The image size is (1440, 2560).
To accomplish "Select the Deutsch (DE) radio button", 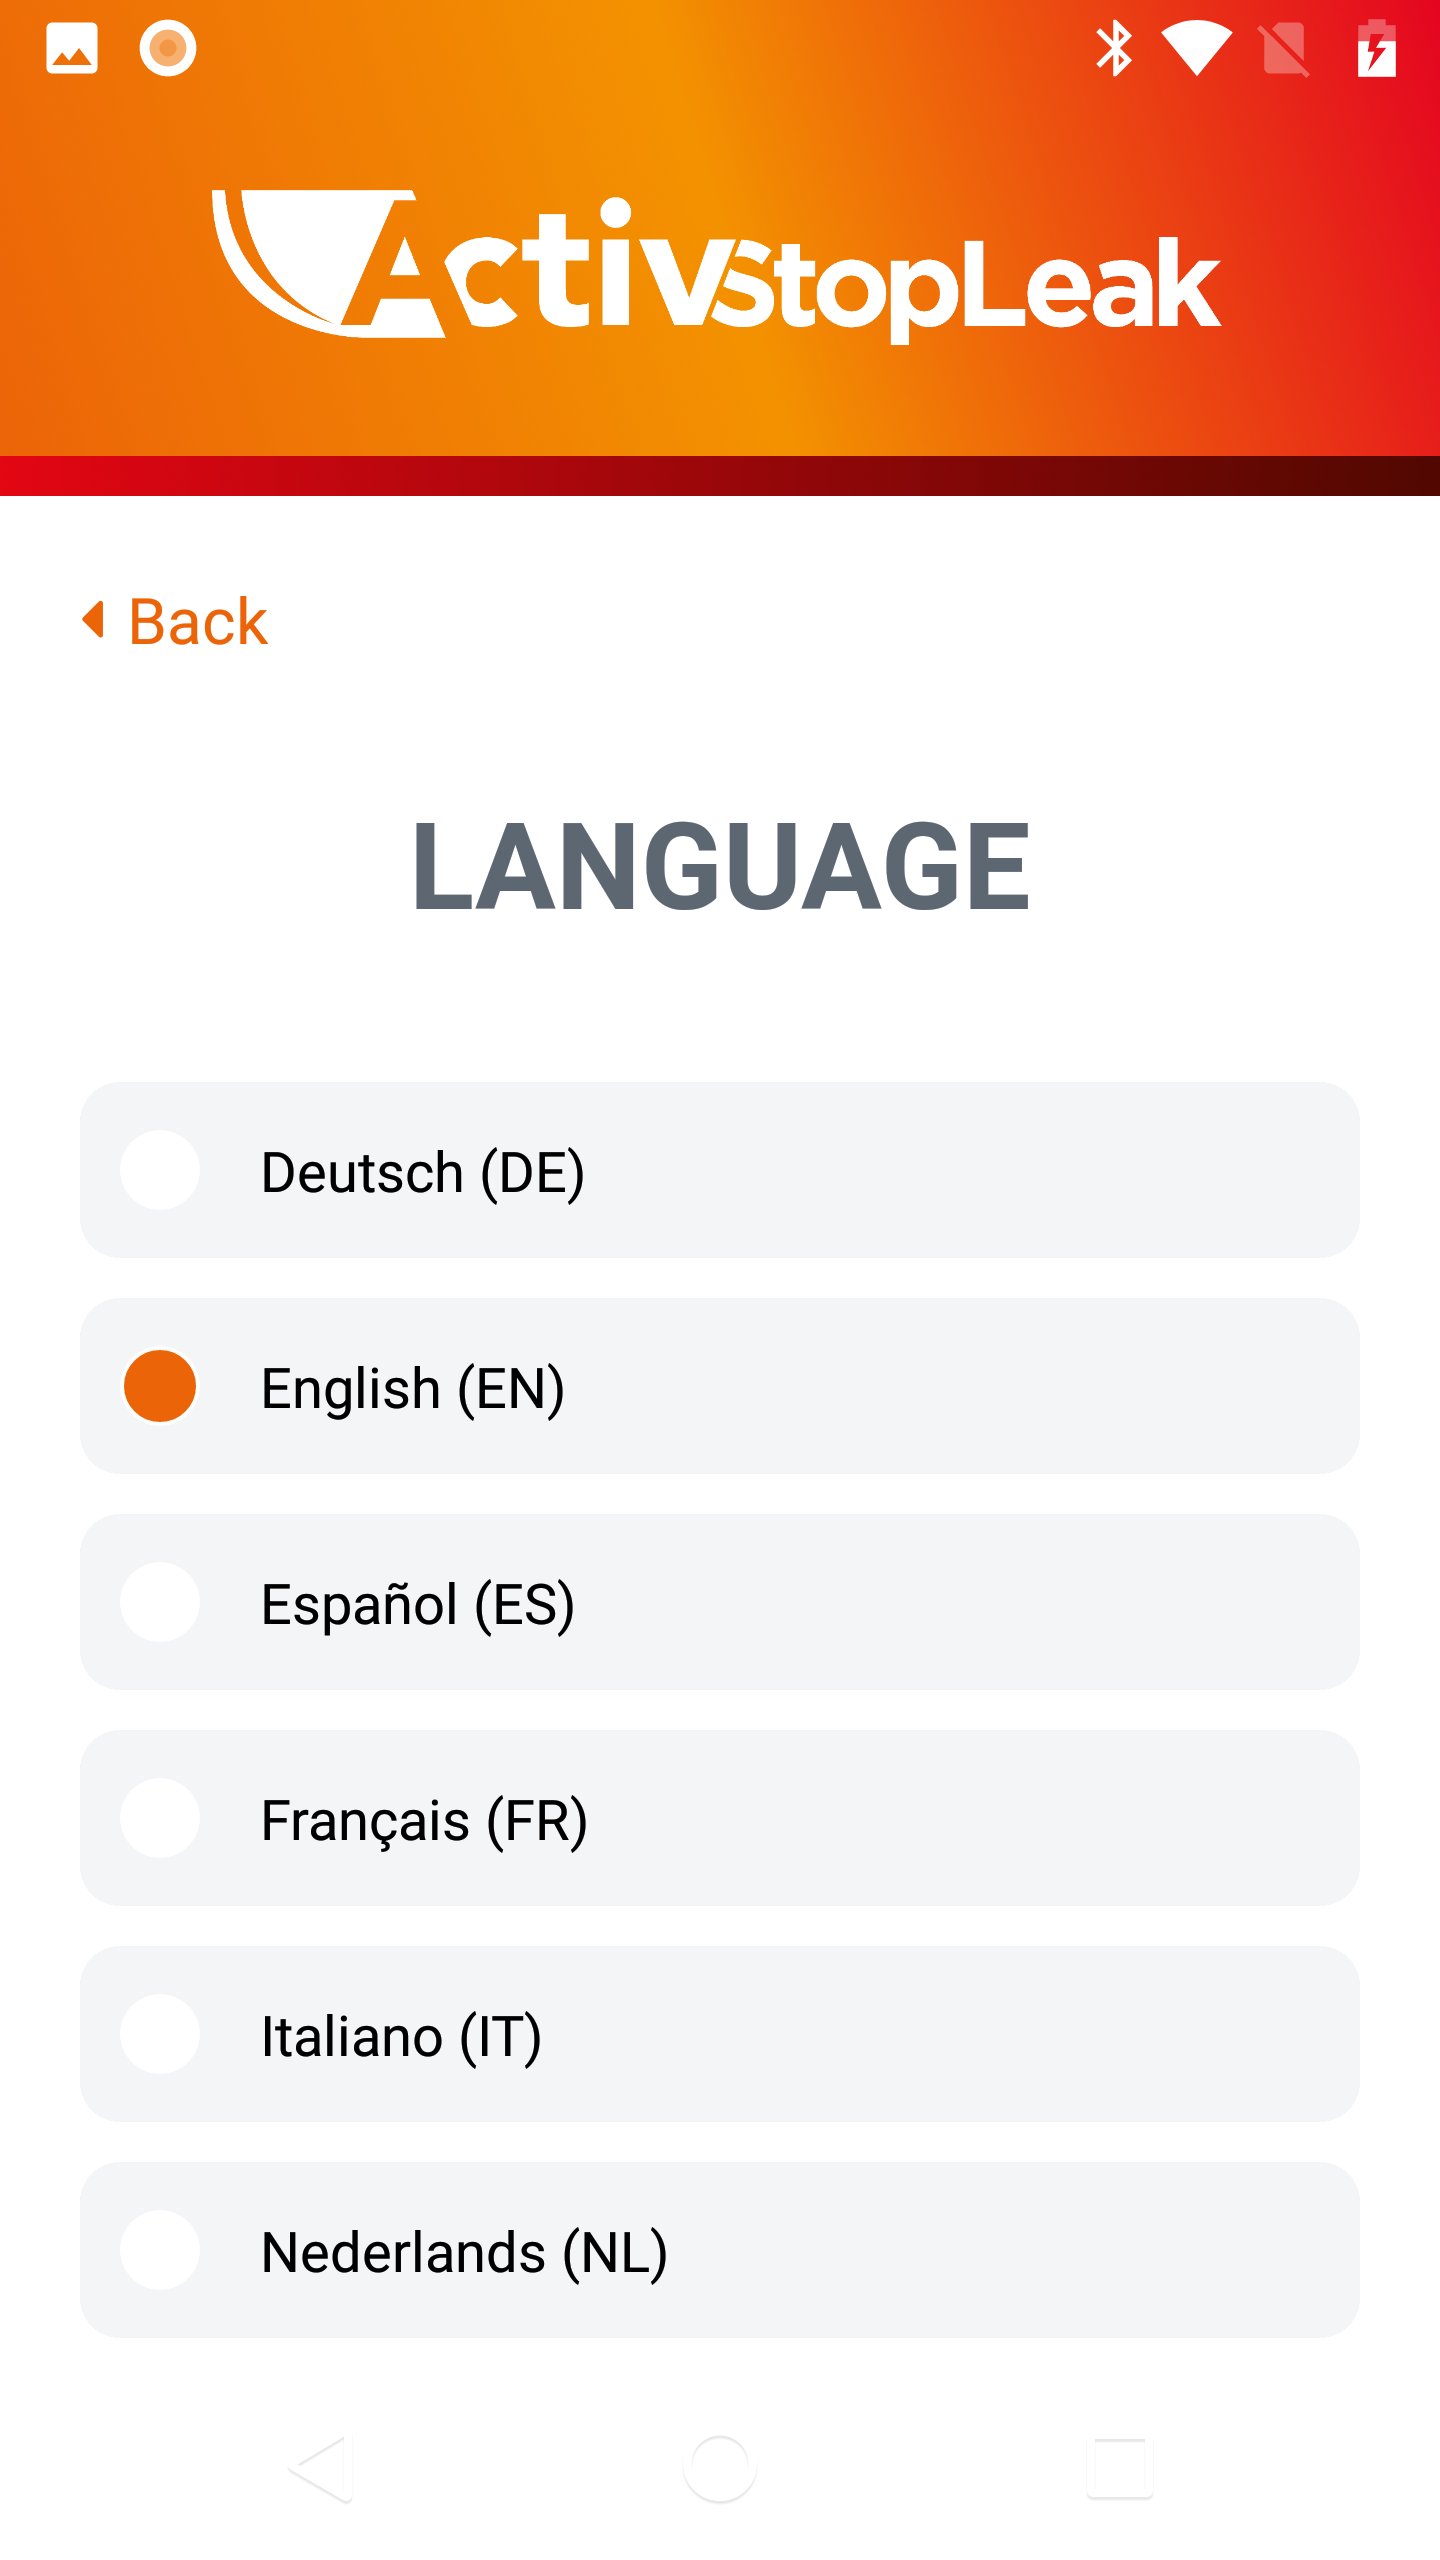I will tap(160, 1170).
